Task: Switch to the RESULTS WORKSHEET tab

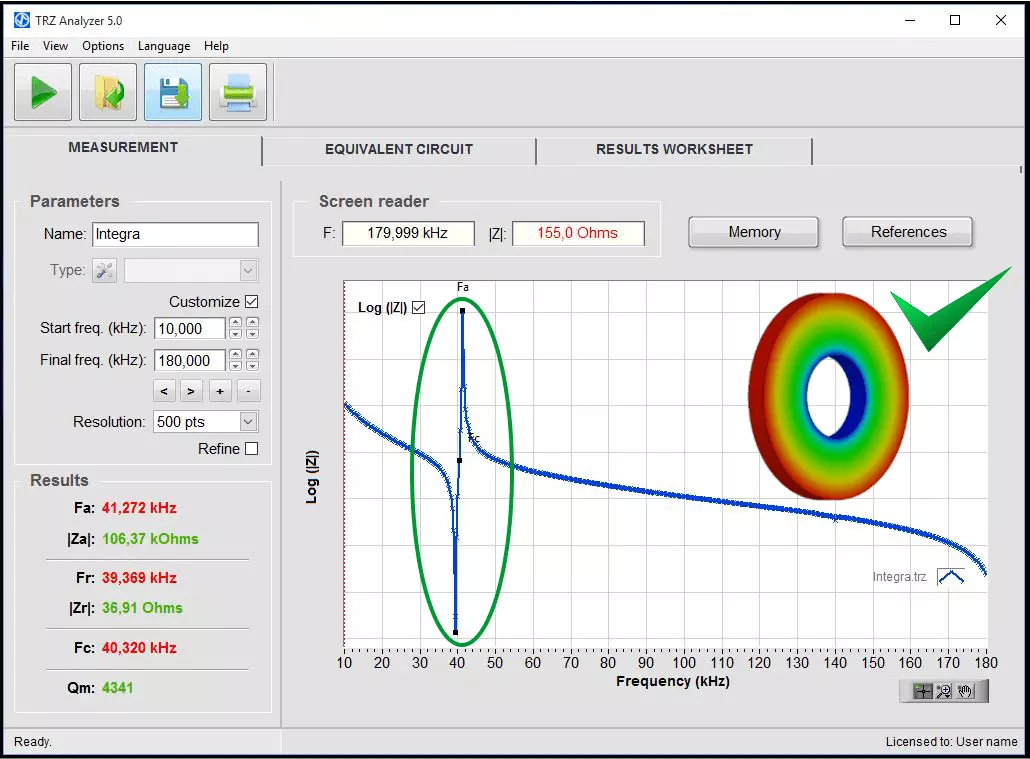Action: click(x=674, y=149)
